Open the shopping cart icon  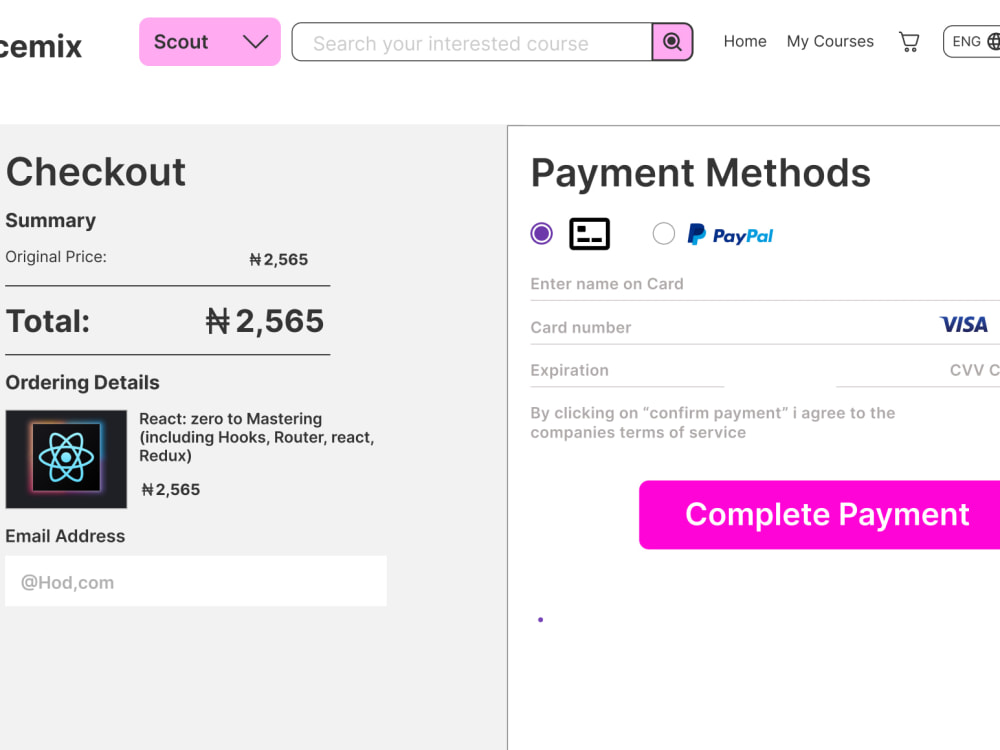pos(909,42)
